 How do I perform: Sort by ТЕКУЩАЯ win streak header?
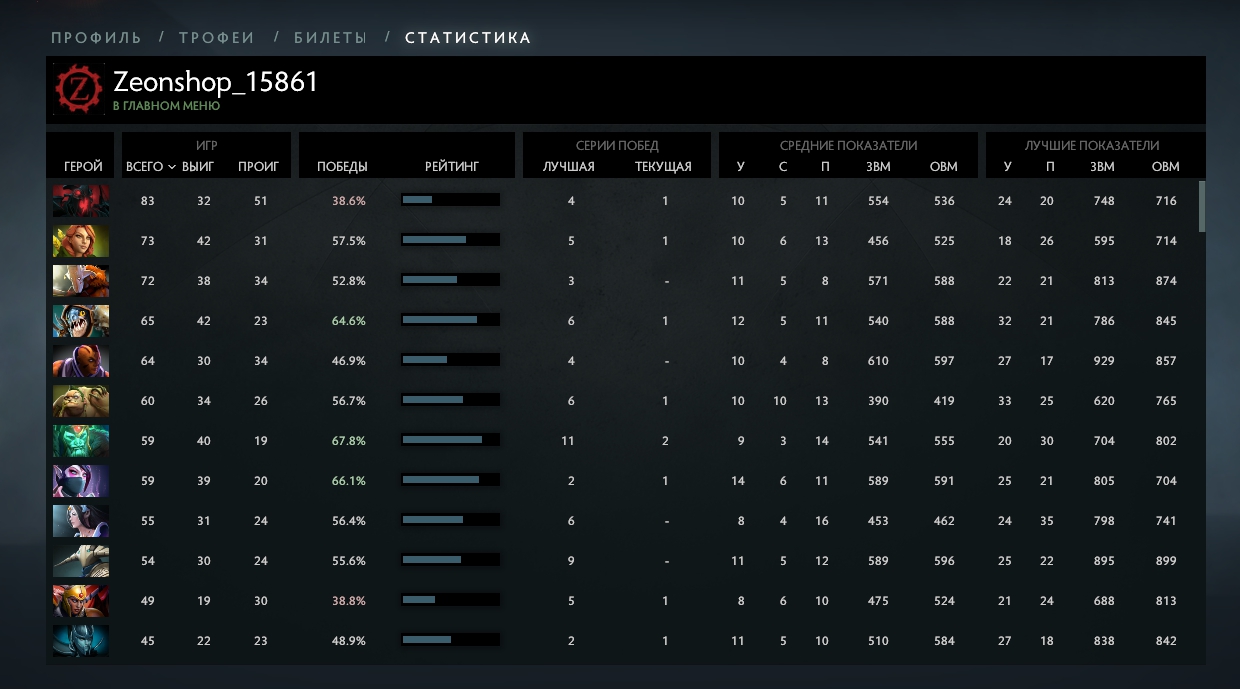point(663,167)
